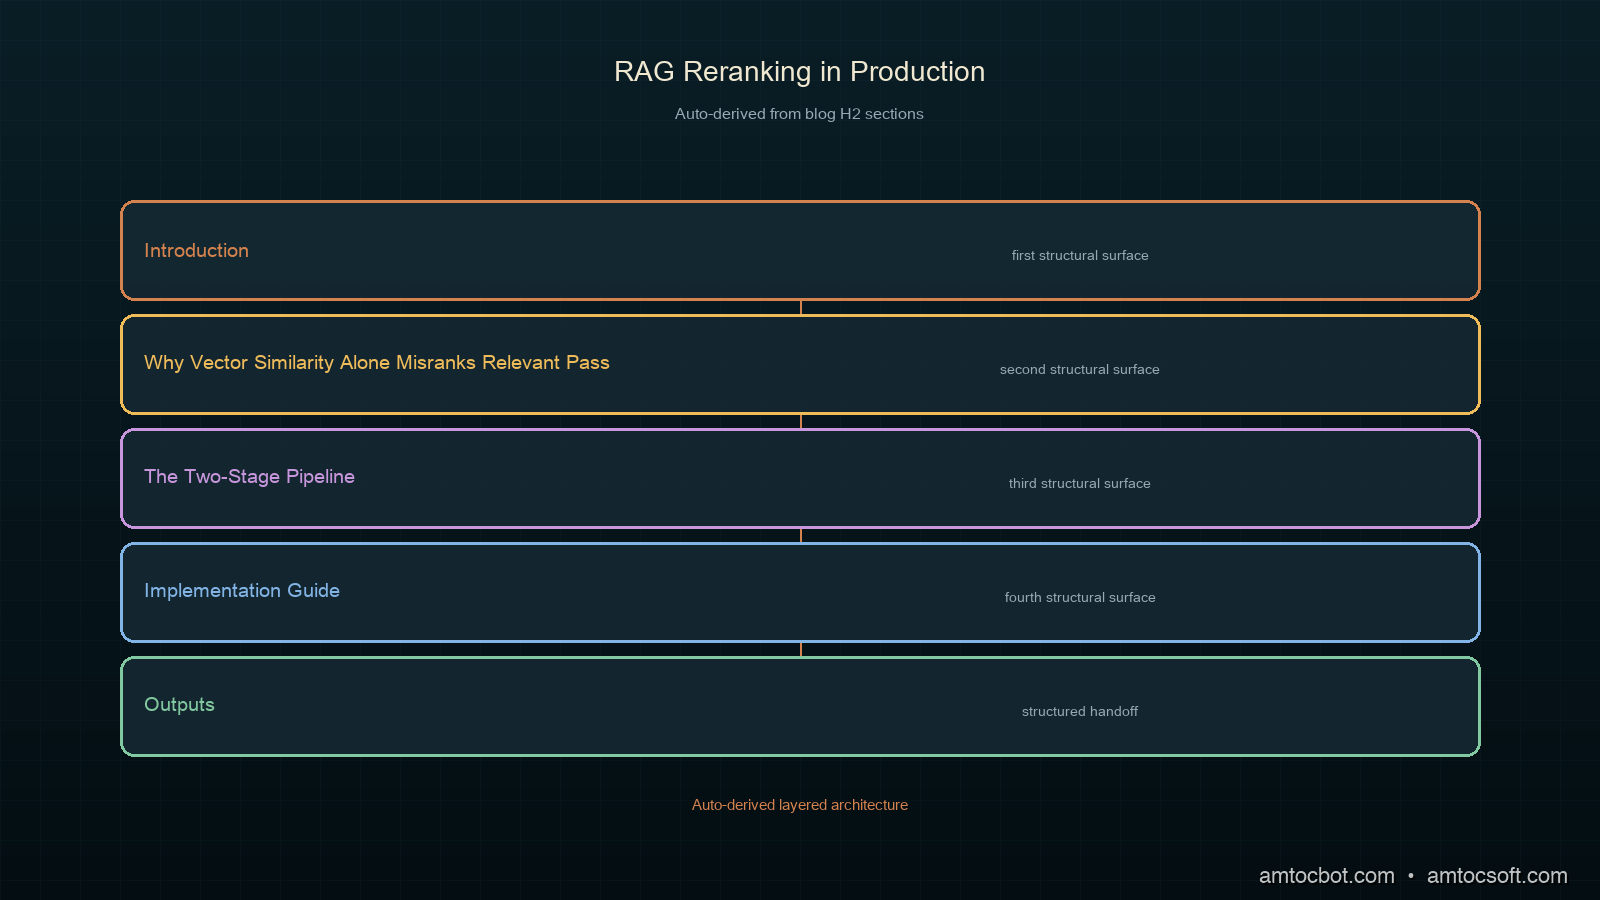Select the Implementation Guide label
1600x900 pixels.
tap(242, 591)
